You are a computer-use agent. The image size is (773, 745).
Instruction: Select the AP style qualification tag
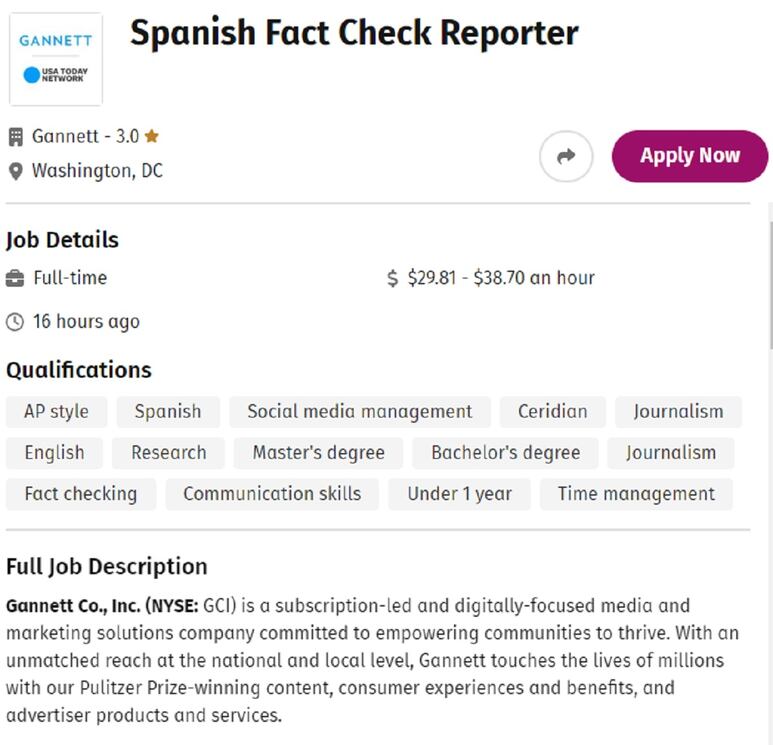pyautogui.click(x=57, y=412)
